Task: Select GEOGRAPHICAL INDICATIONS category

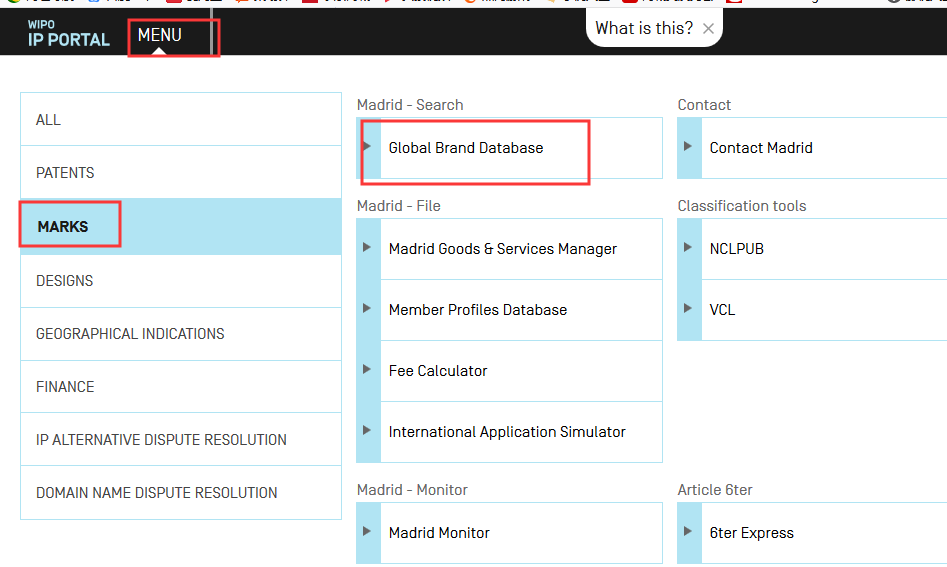Action: point(181,334)
